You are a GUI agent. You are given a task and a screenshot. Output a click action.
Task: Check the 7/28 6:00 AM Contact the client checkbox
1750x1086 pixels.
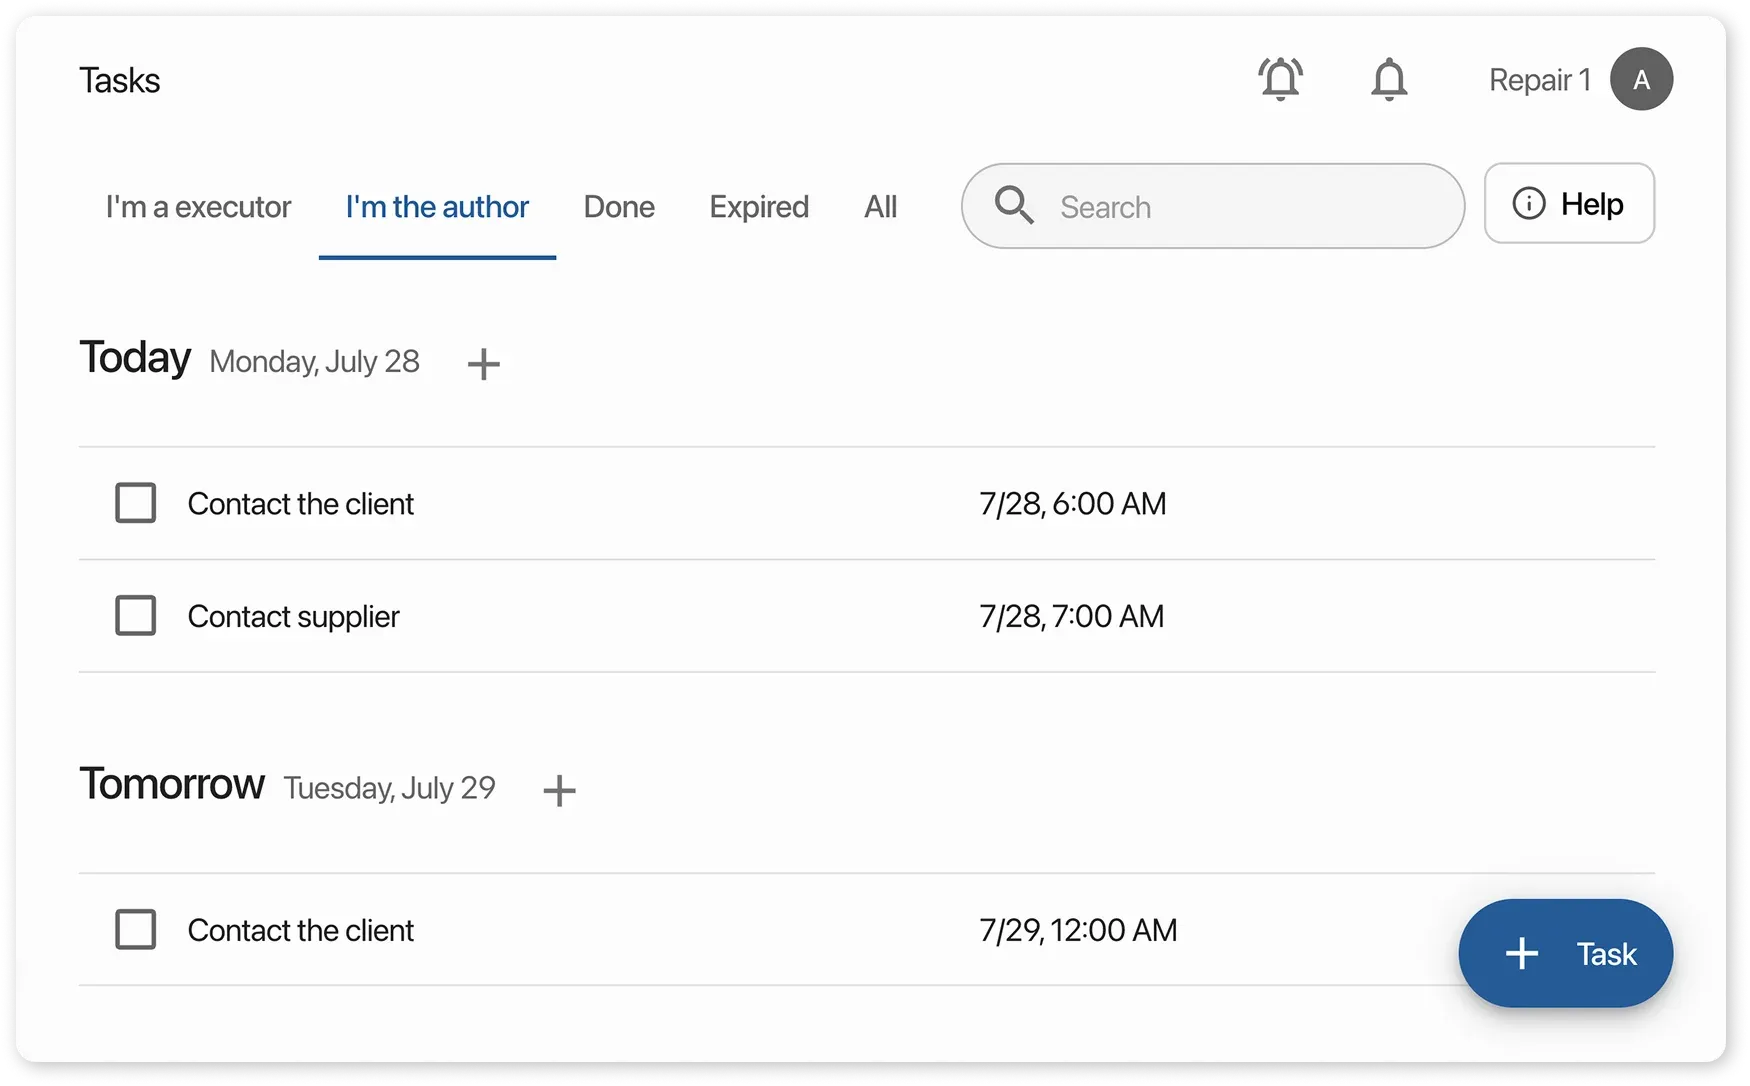[136, 503]
